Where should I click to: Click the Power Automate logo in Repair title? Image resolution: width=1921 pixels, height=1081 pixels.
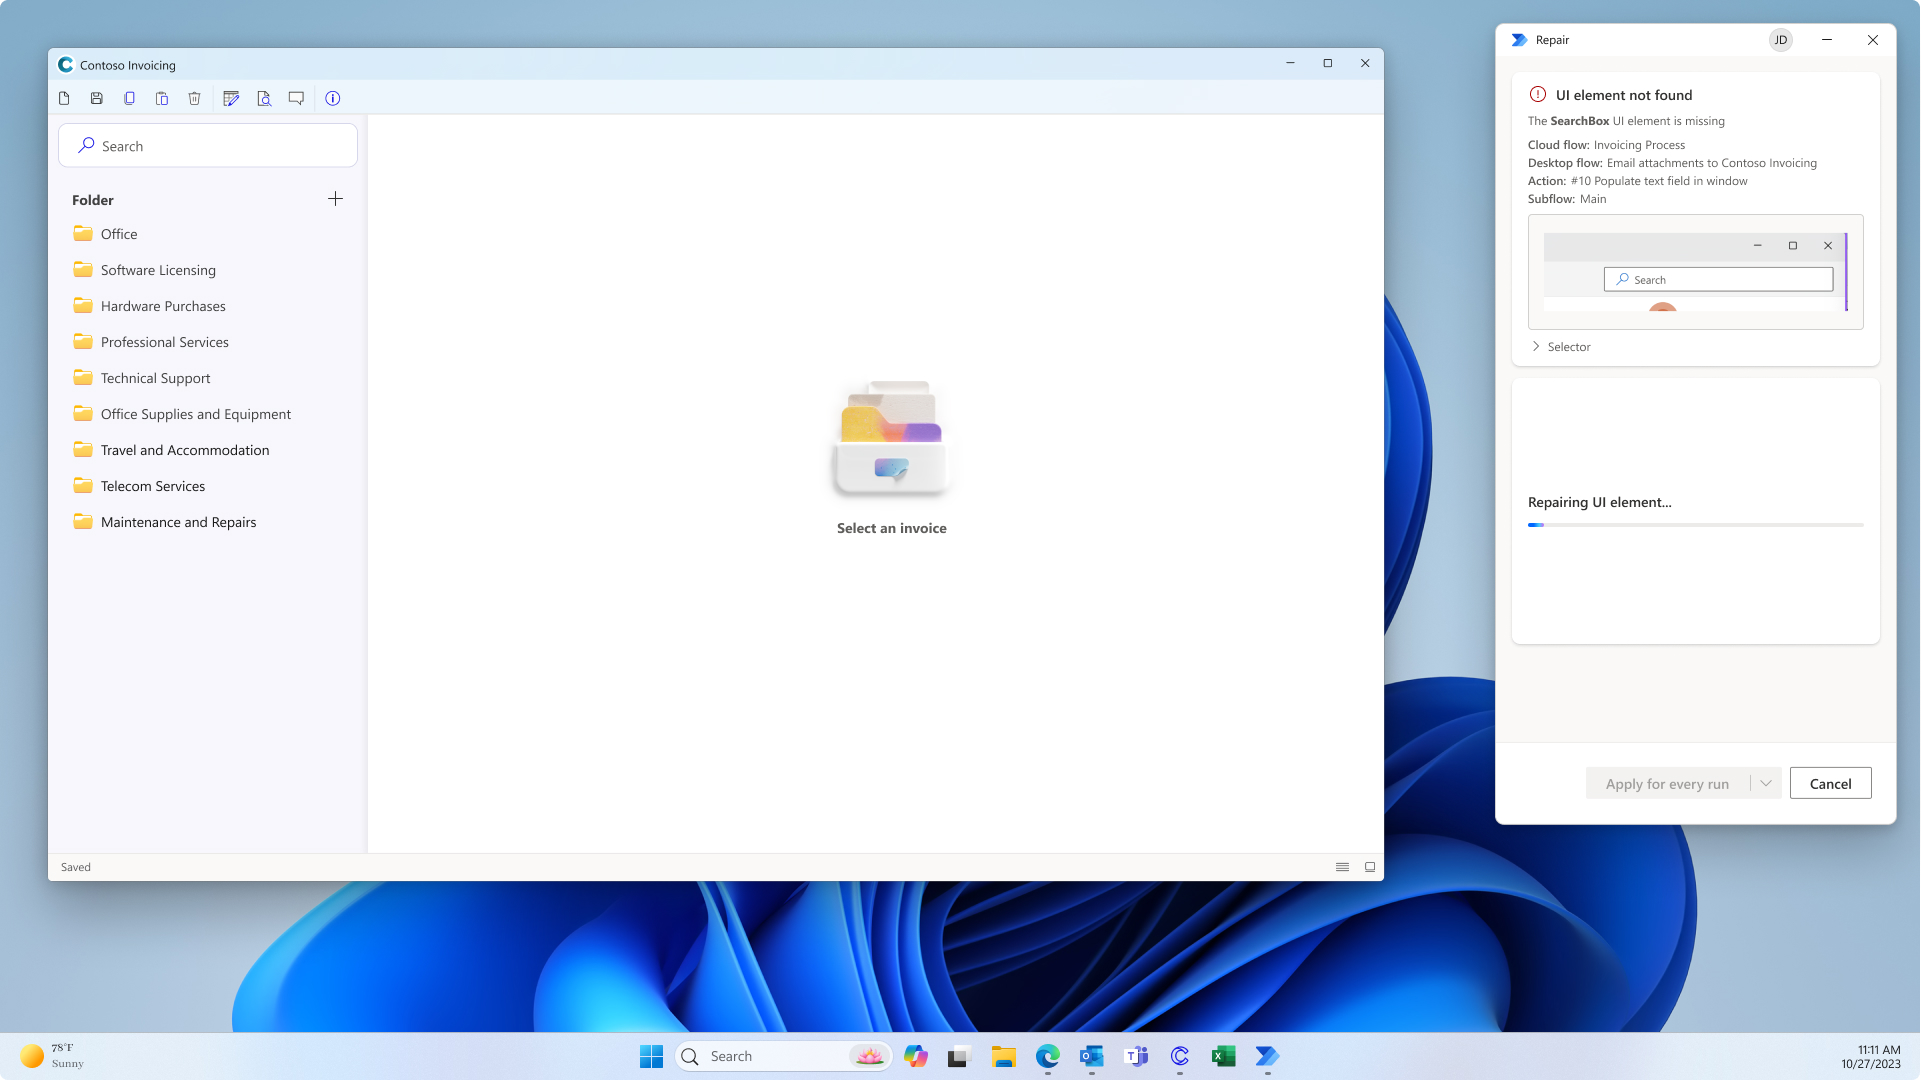[x=1520, y=40]
